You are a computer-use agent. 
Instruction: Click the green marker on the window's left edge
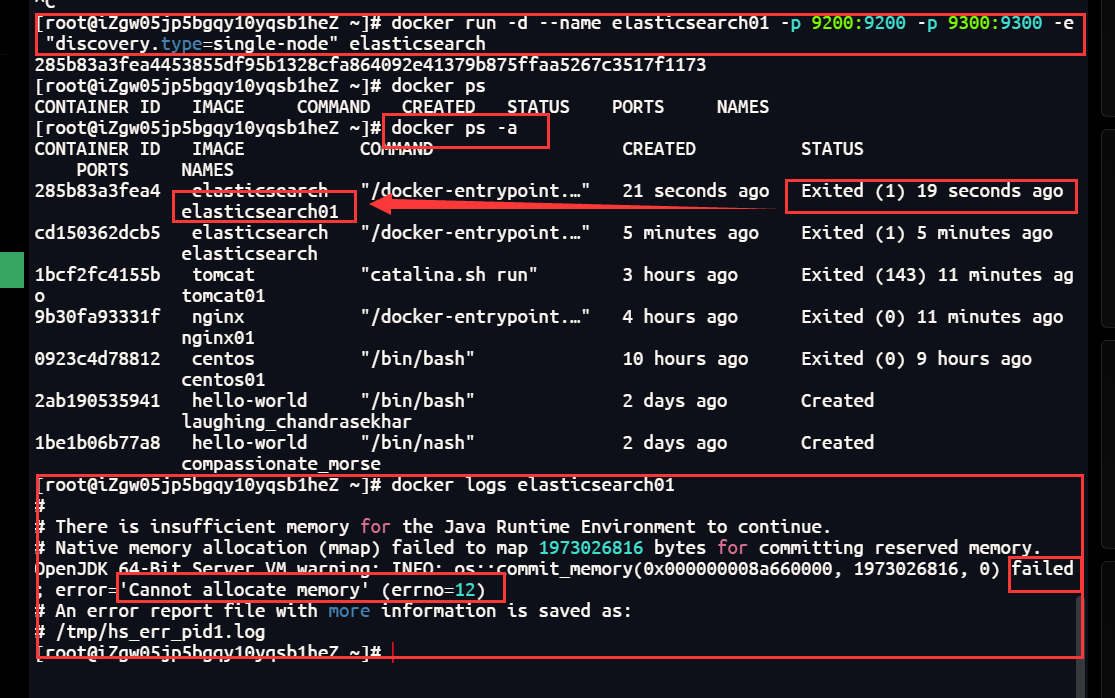coord(11,270)
